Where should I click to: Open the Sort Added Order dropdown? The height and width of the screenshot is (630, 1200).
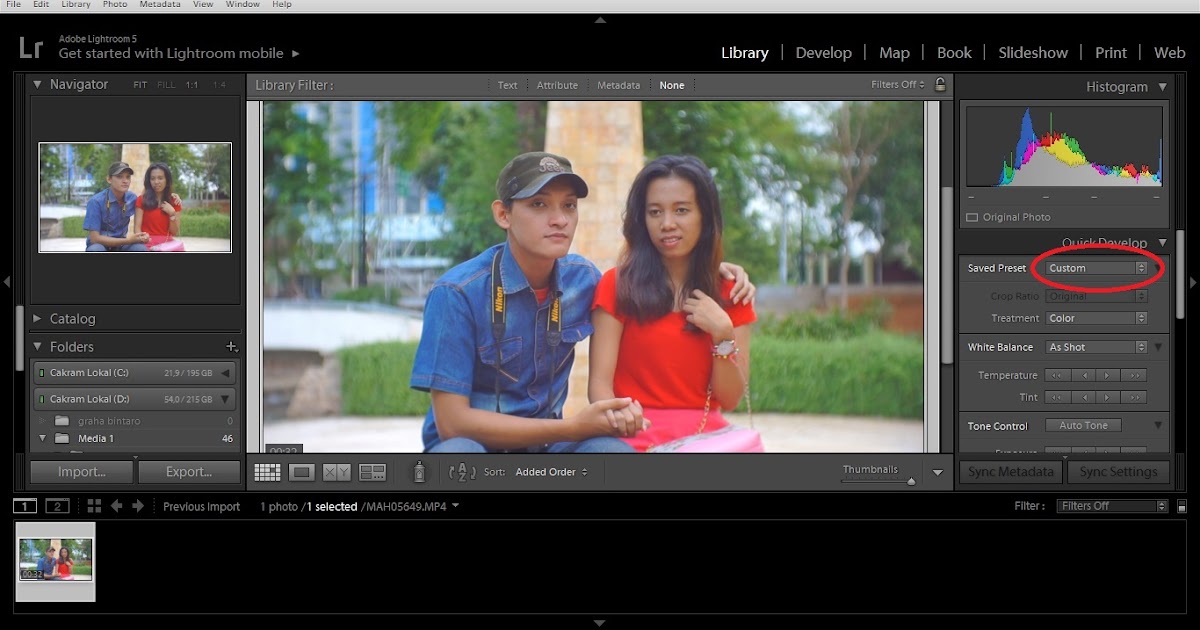coord(546,471)
